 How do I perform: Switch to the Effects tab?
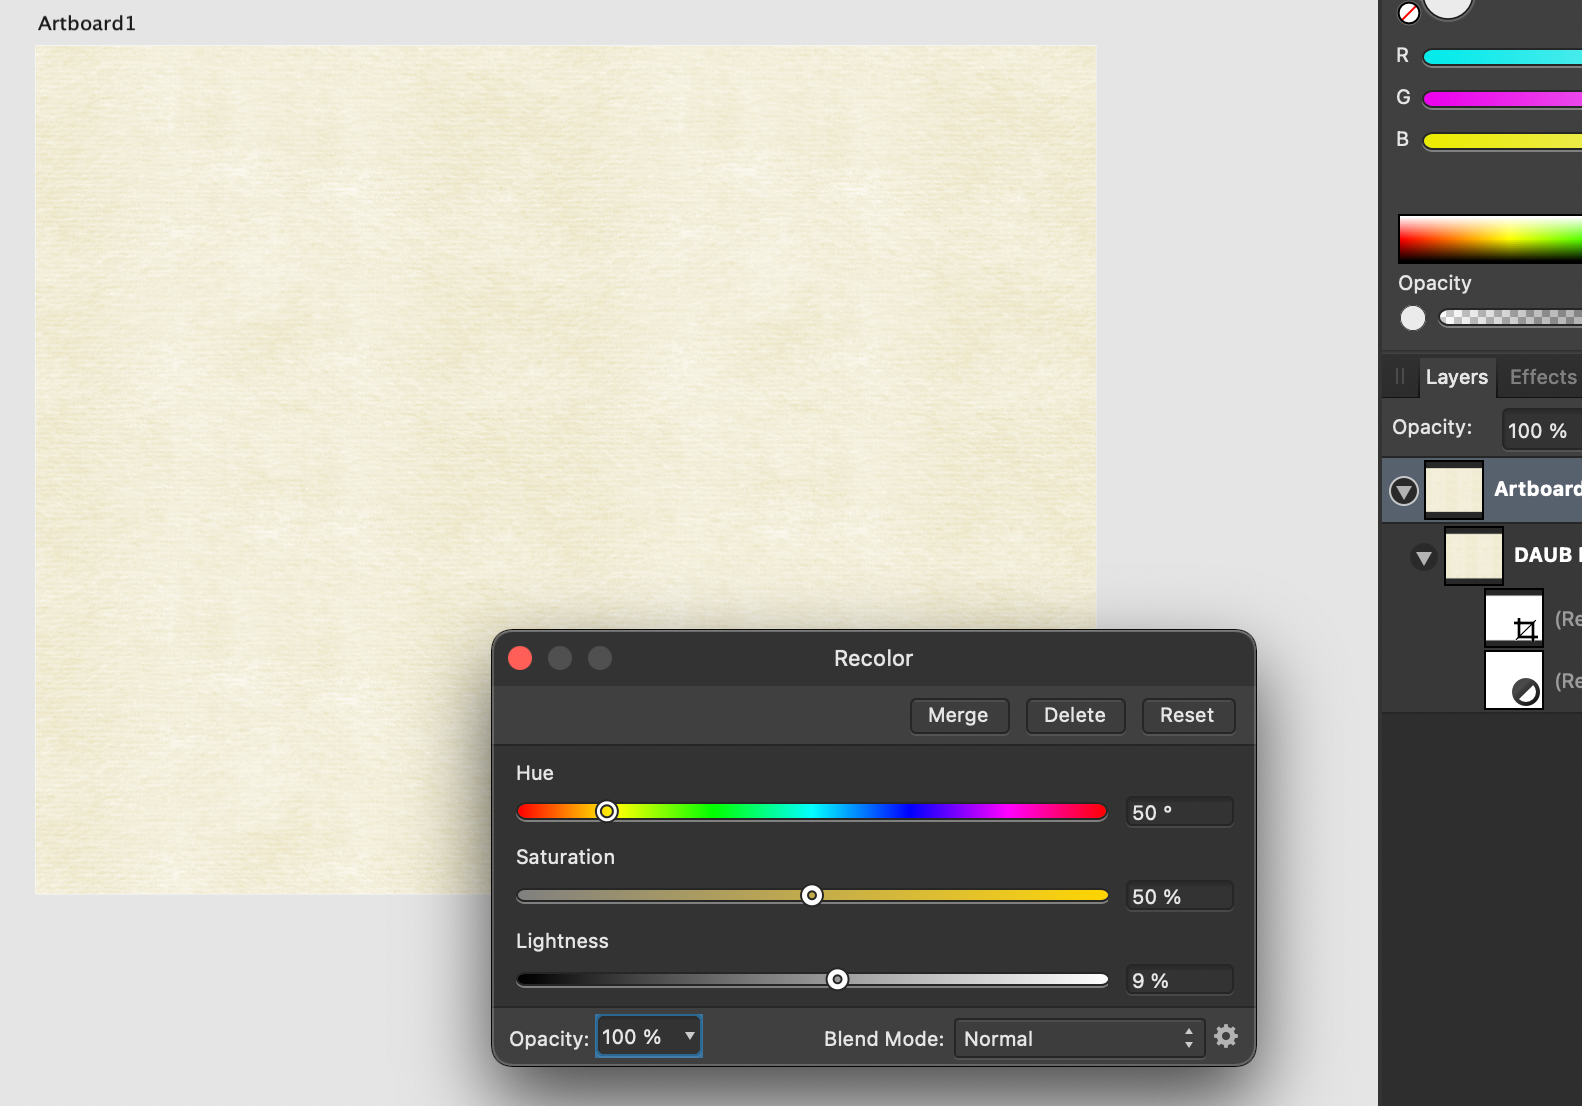[1543, 377]
